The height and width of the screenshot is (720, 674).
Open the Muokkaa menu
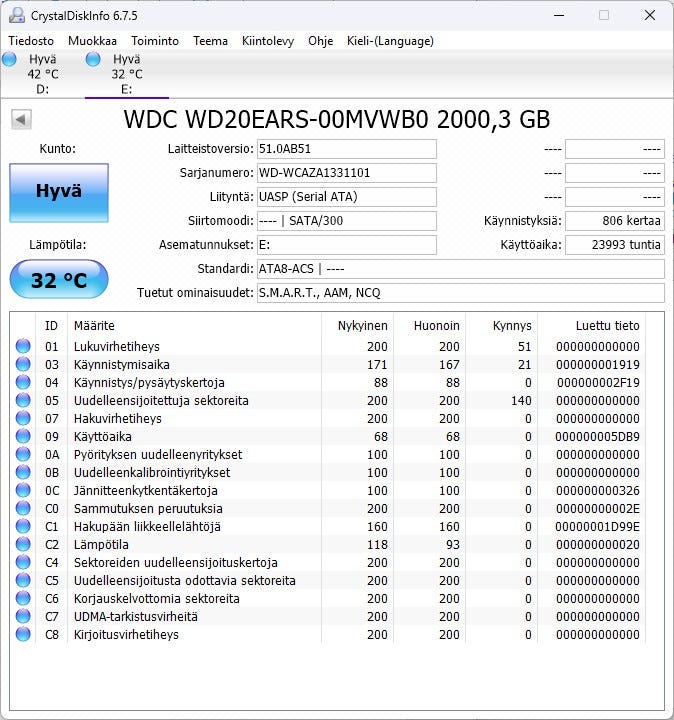tap(92, 41)
